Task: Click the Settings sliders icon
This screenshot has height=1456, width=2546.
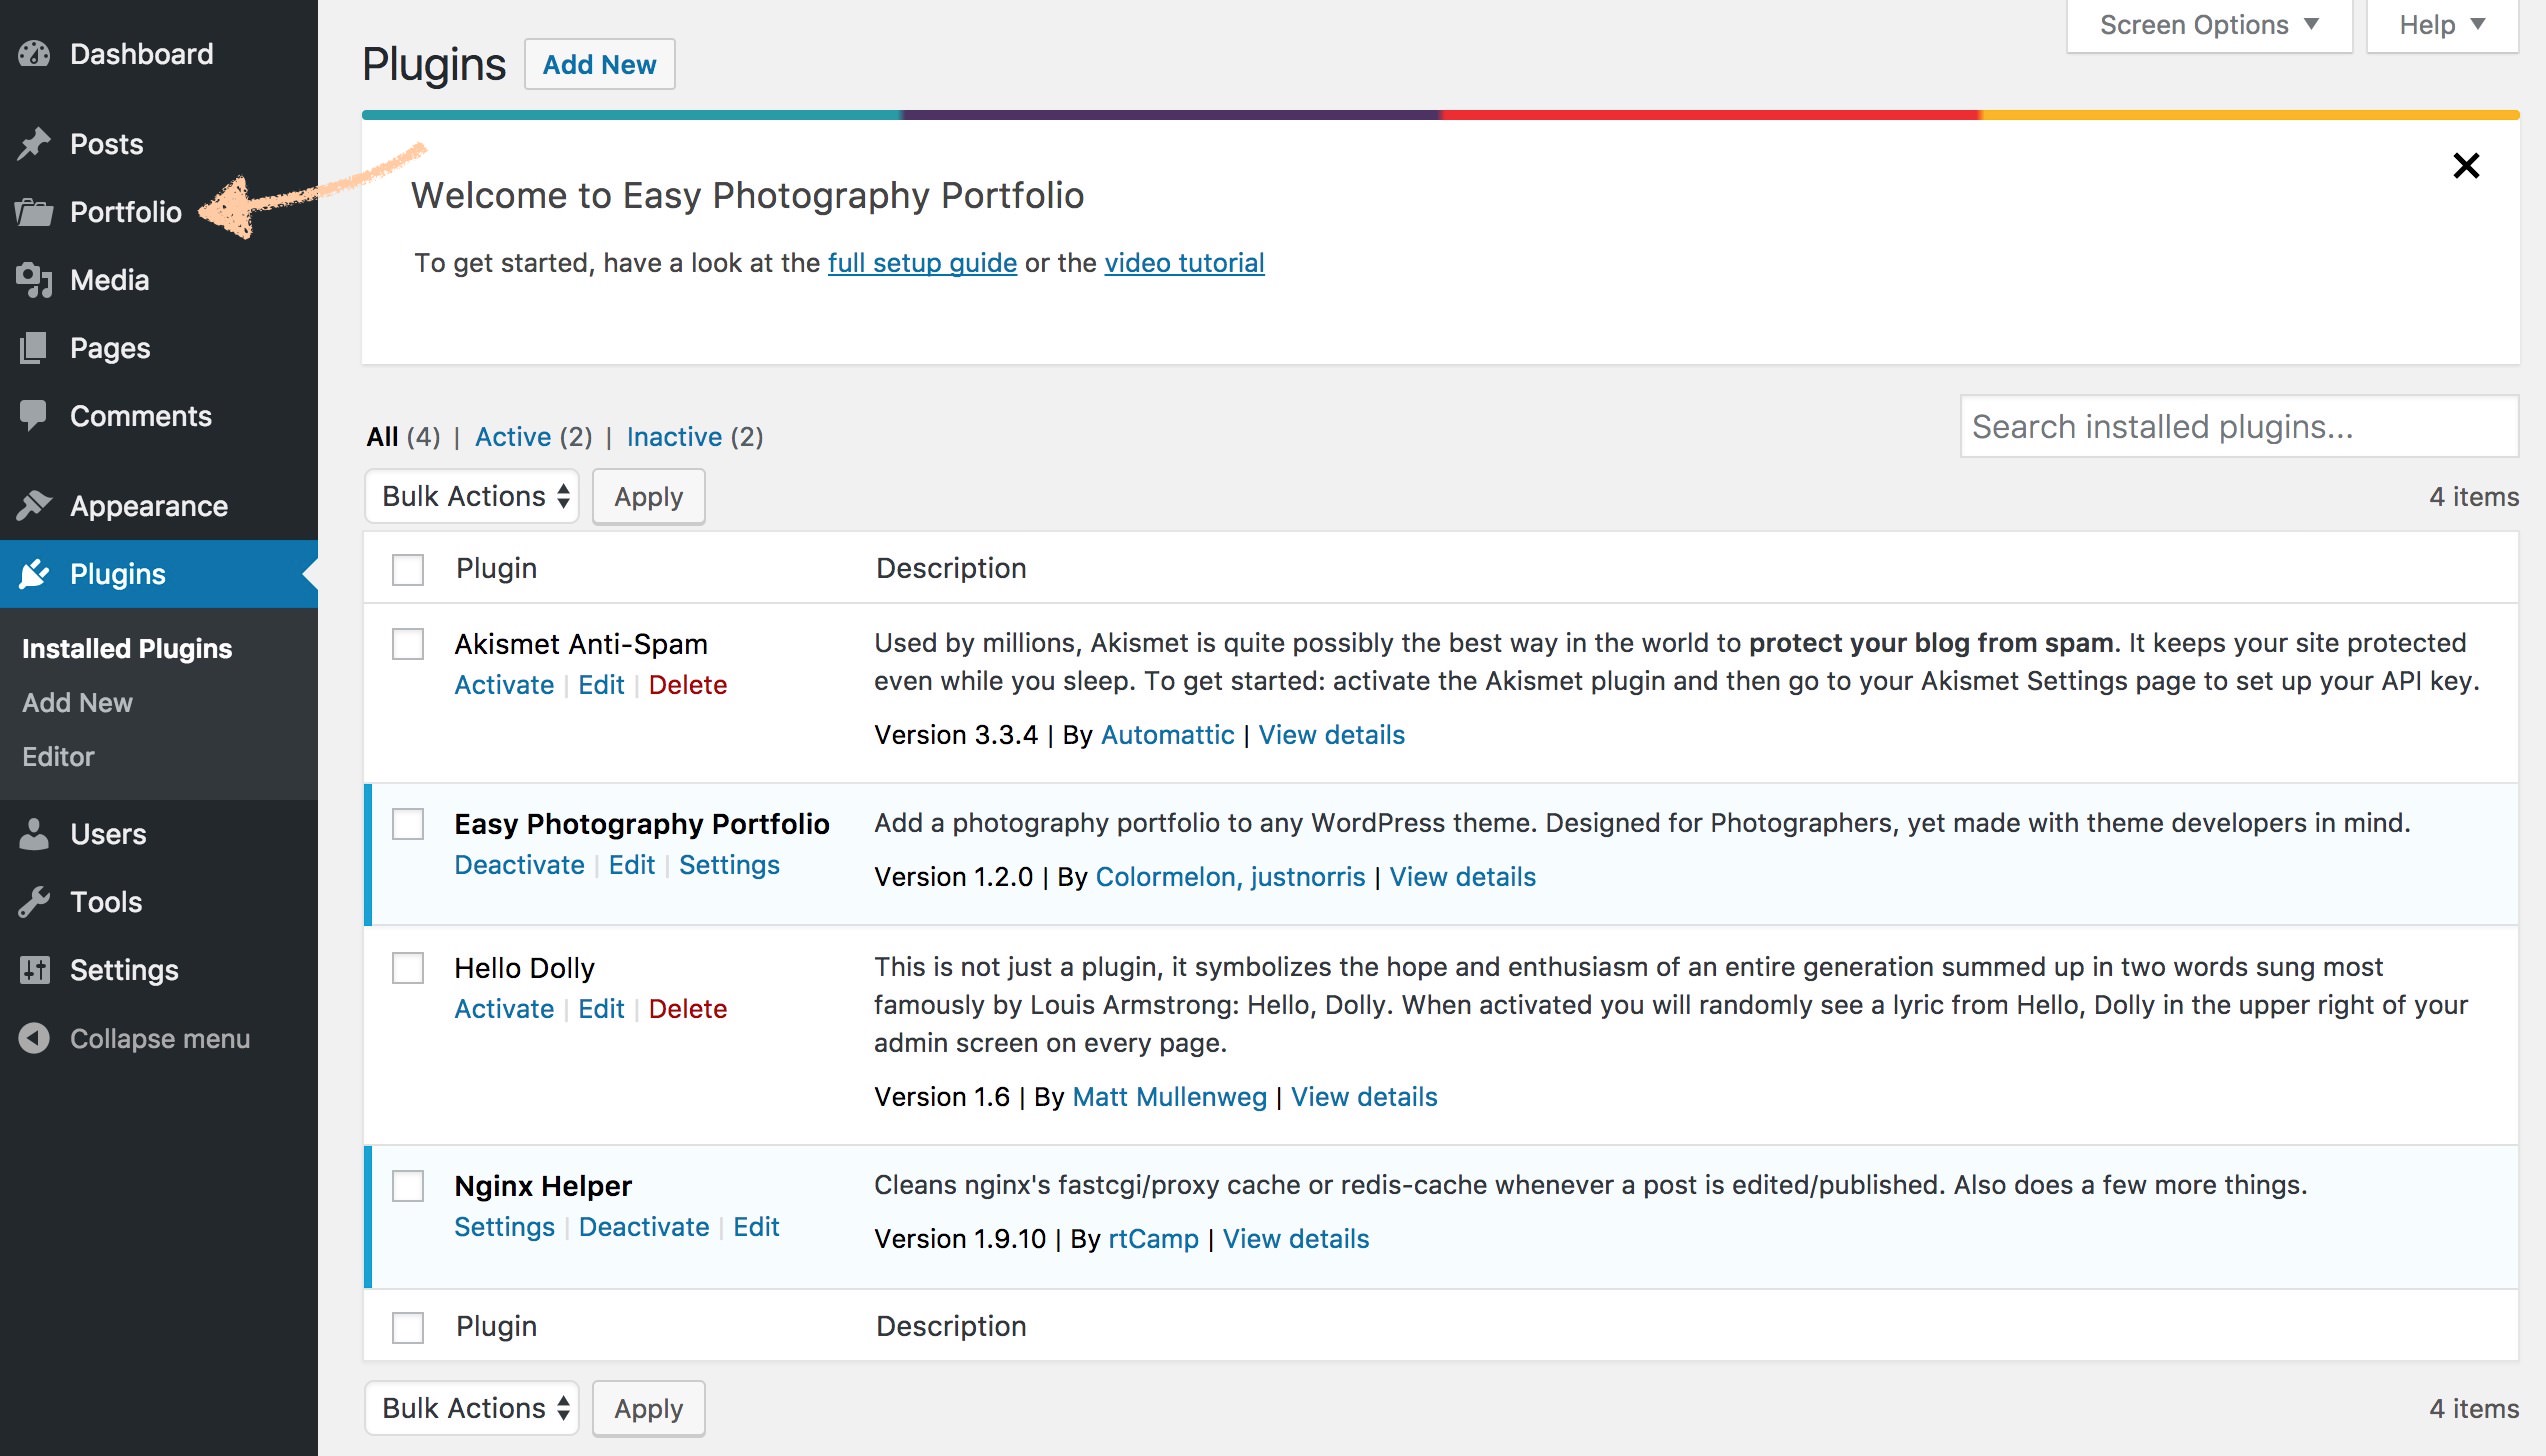Action: (x=34, y=970)
